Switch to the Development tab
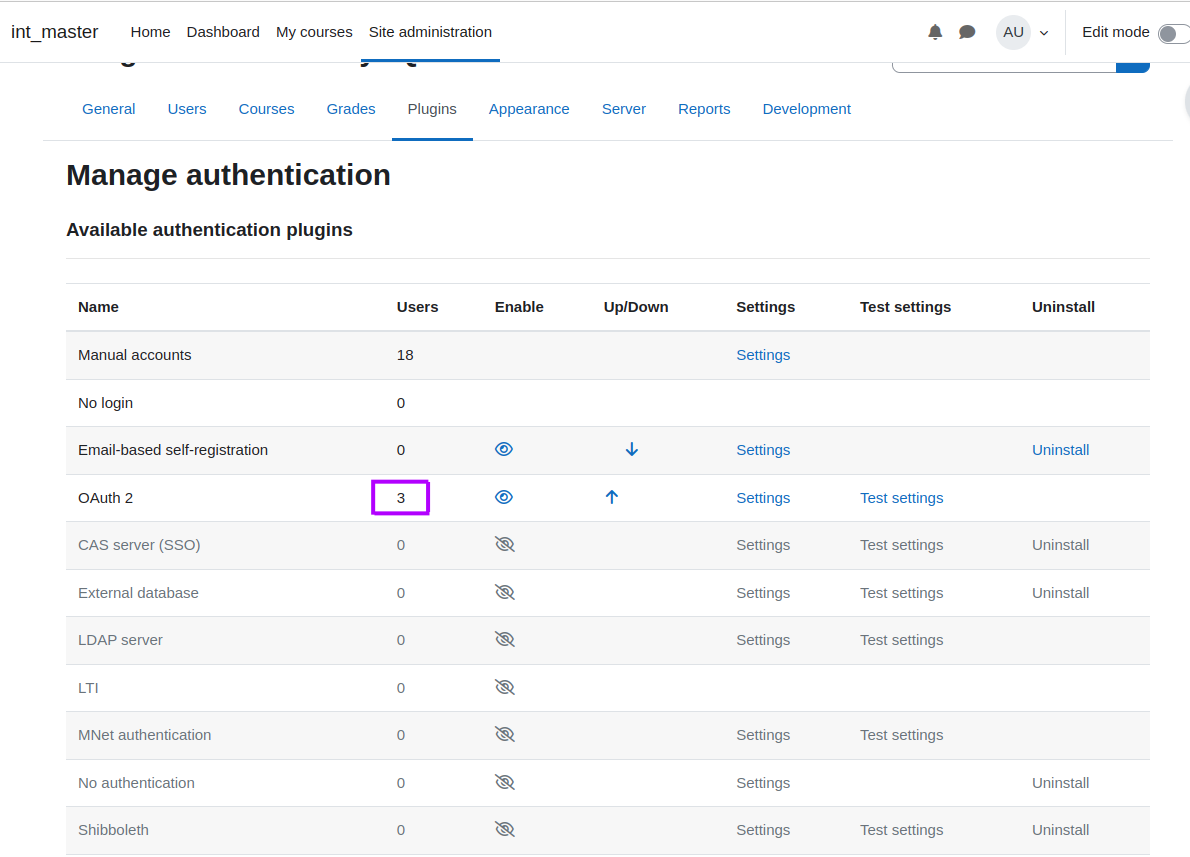 pos(807,109)
